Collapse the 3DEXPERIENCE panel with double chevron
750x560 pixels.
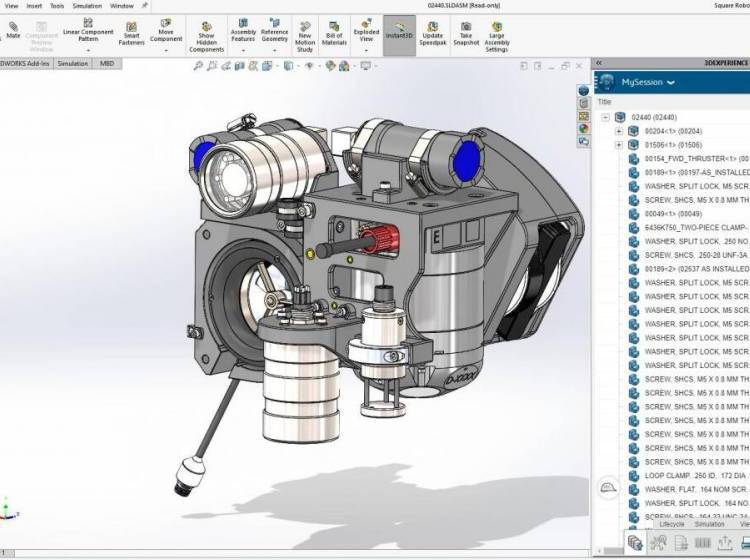(598, 62)
